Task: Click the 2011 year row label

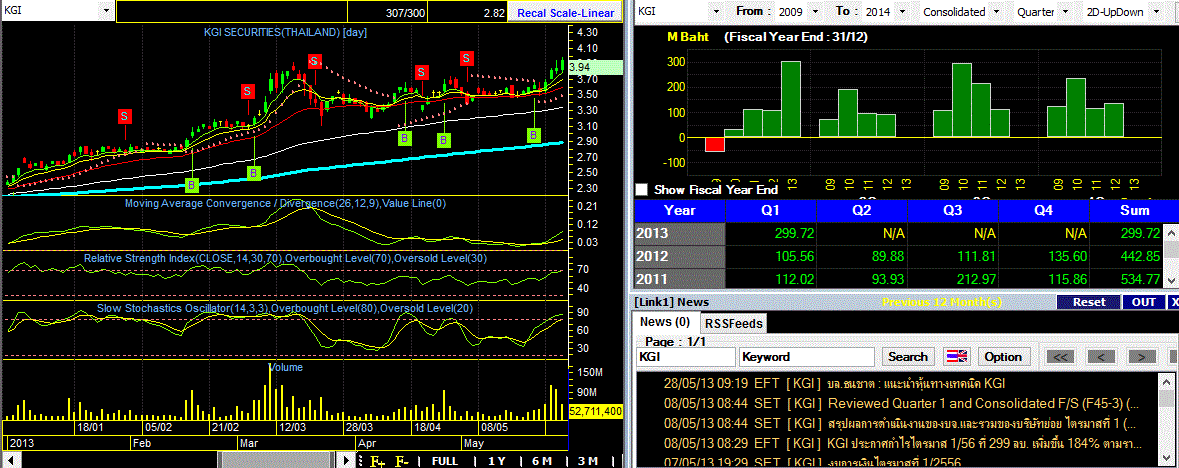Action: coord(680,279)
